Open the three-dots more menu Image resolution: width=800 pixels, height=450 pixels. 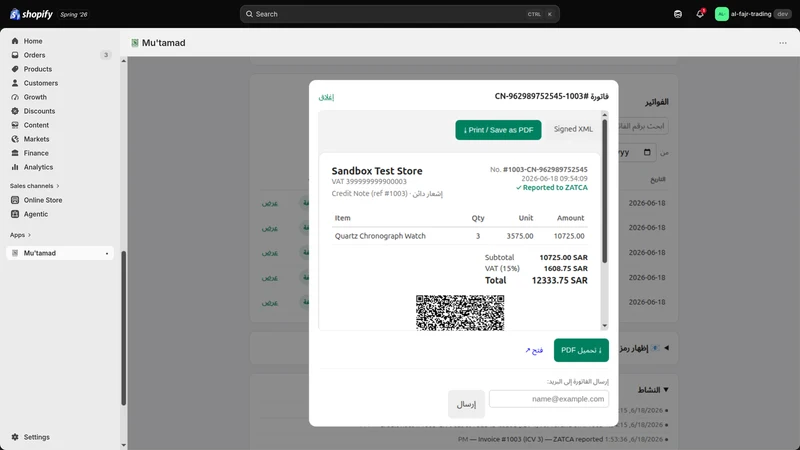(783, 43)
